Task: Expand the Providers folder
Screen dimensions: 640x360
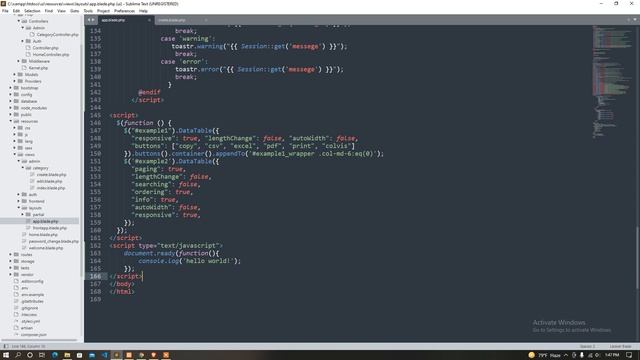Action: 14,81
